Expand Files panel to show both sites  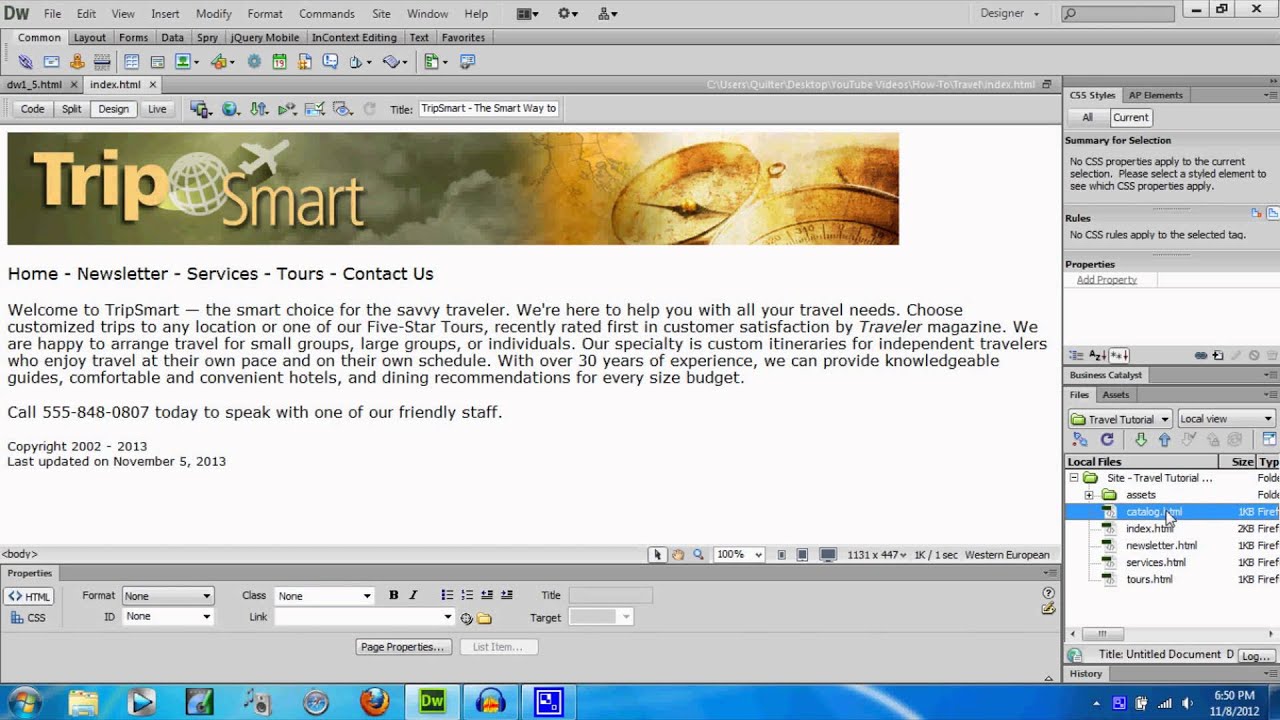coord(1269,440)
